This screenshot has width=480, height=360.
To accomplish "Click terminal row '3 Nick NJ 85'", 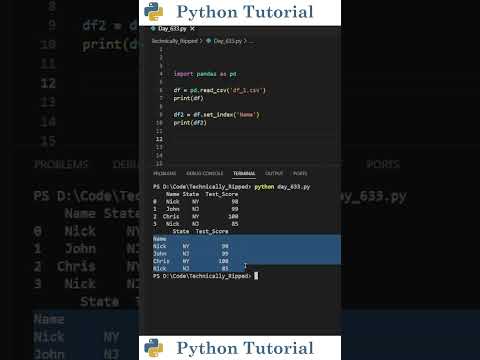I will [196, 224].
